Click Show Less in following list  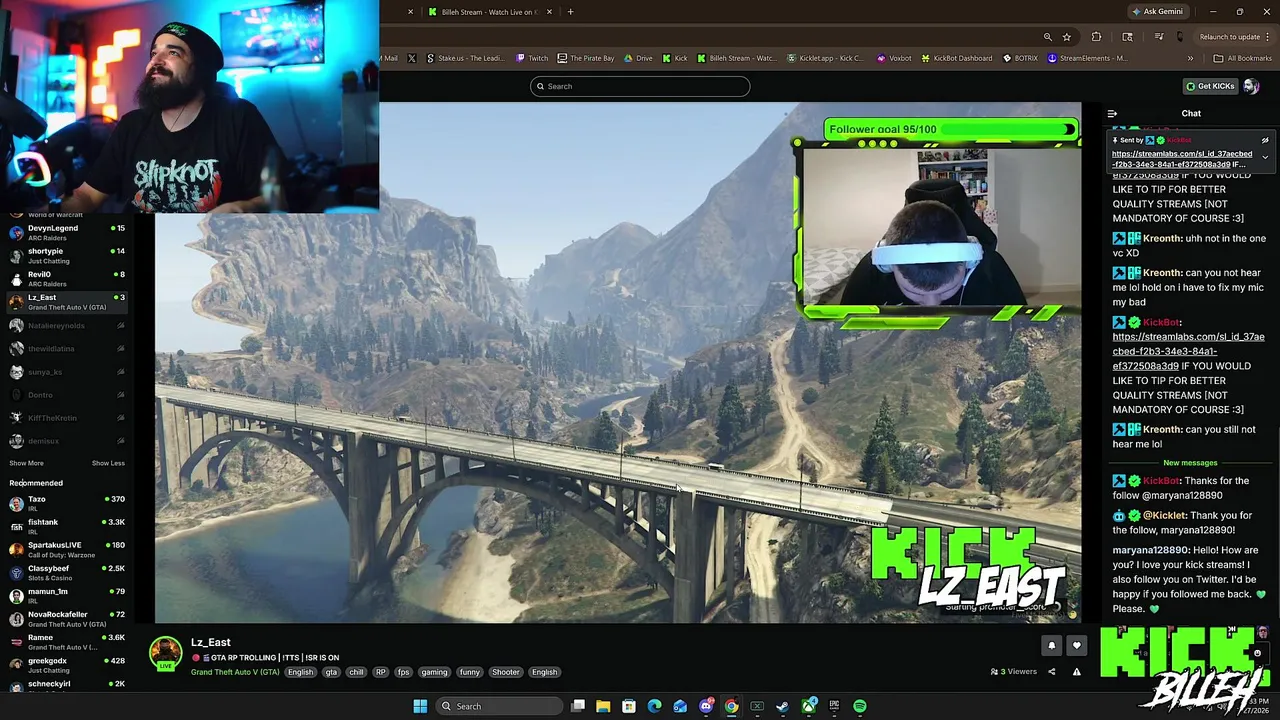[108, 463]
